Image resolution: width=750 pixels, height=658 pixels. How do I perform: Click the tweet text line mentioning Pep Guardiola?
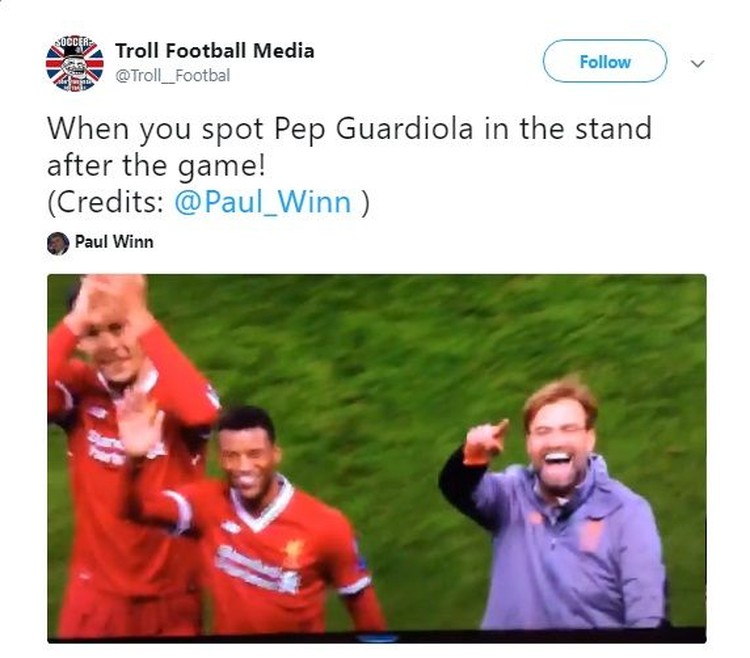(x=349, y=129)
